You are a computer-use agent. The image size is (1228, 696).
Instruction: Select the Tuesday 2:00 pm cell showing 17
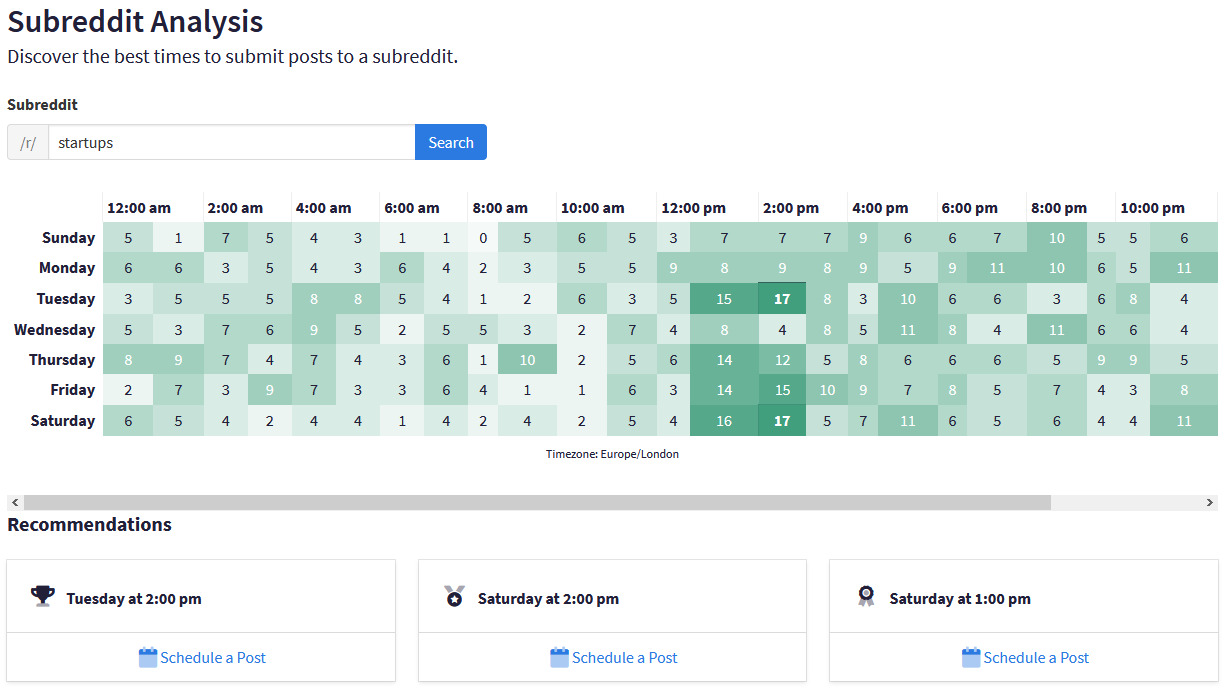(x=782, y=299)
